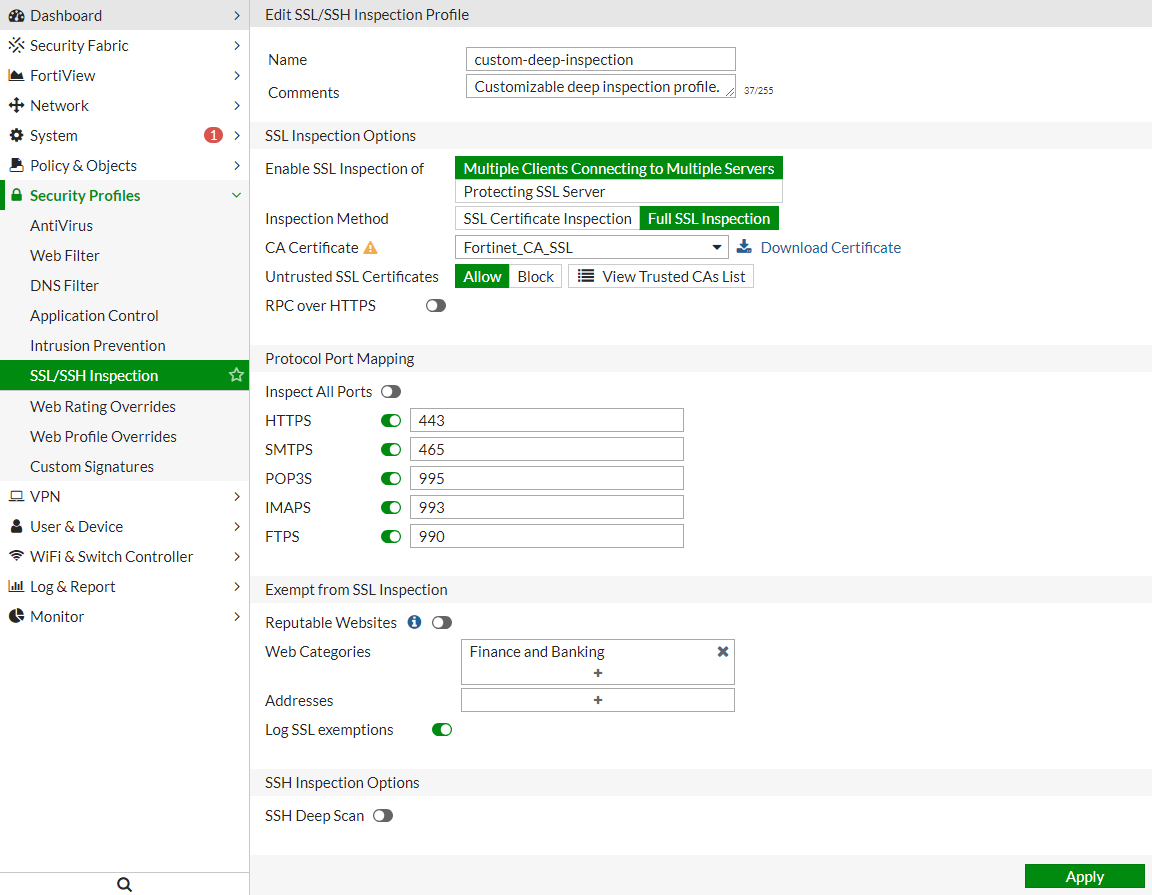Click the plus icon to add Addresses
Screen dimensions: 1152x895
click(x=598, y=700)
